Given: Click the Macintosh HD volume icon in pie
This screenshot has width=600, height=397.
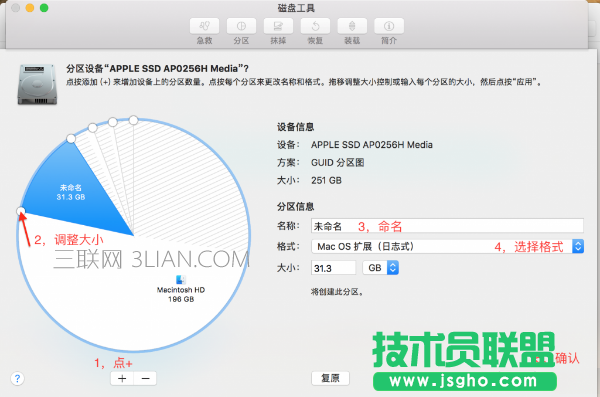Looking at the screenshot, I should pos(181,279).
